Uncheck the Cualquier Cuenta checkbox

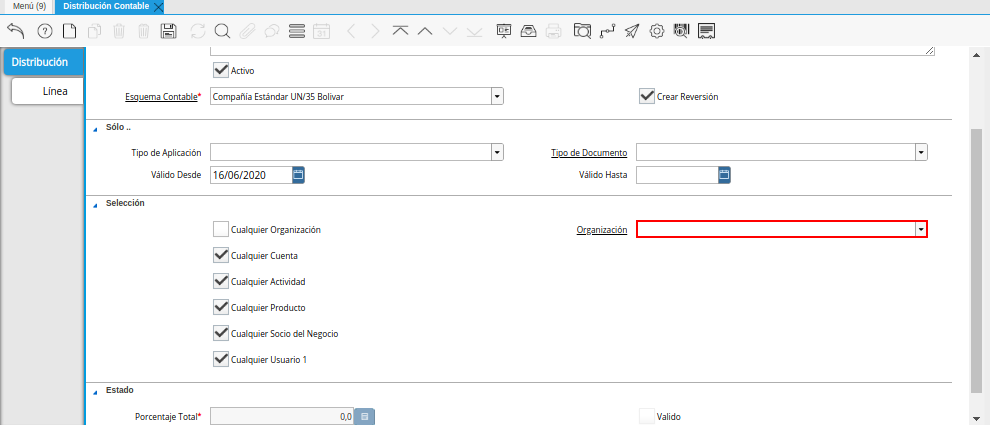point(221,256)
